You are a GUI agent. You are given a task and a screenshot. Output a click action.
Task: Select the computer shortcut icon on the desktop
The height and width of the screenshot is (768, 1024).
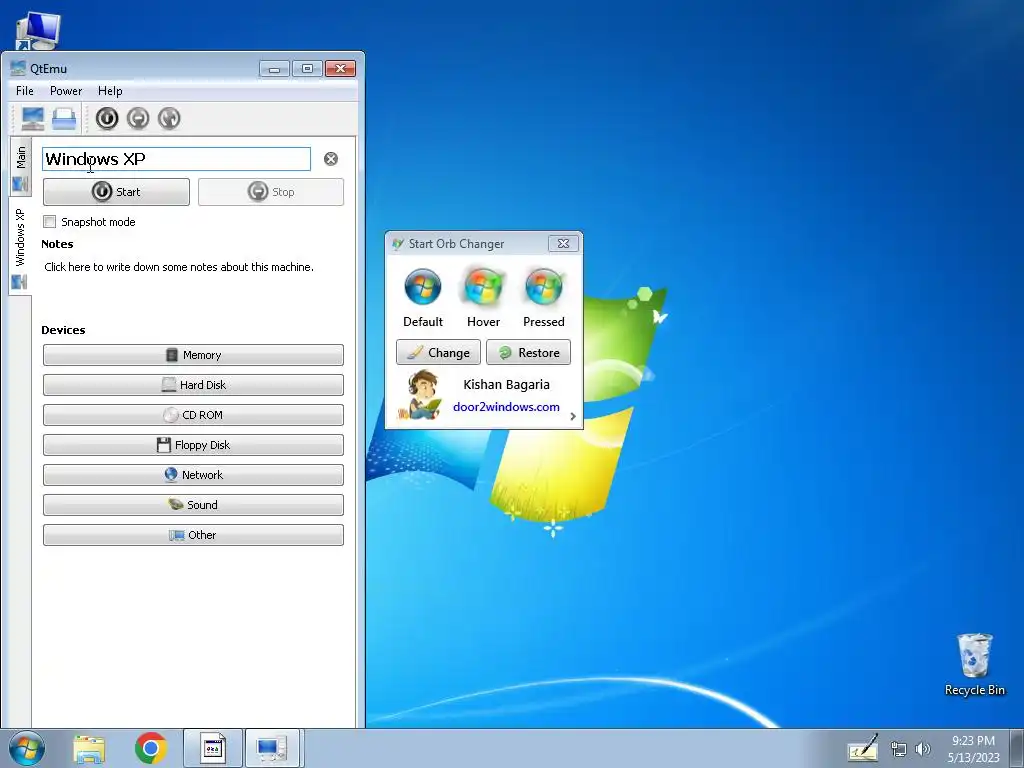(x=37, y=30)
